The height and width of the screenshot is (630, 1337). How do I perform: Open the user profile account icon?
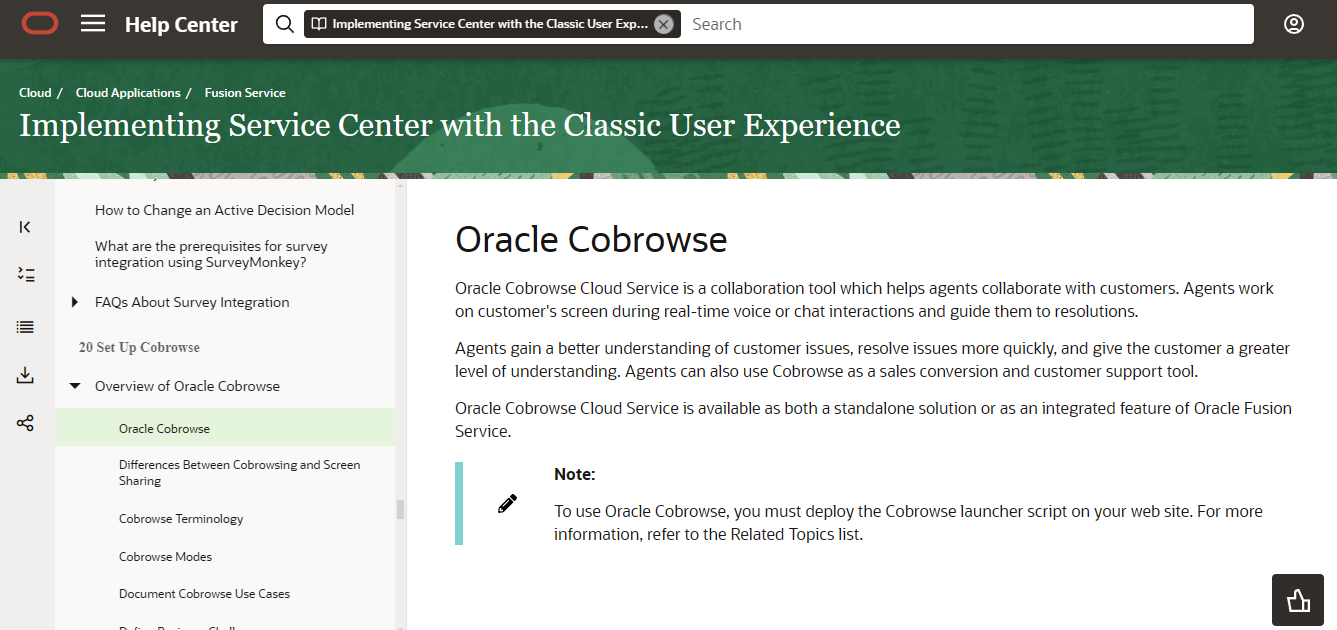click(1294, 24)
